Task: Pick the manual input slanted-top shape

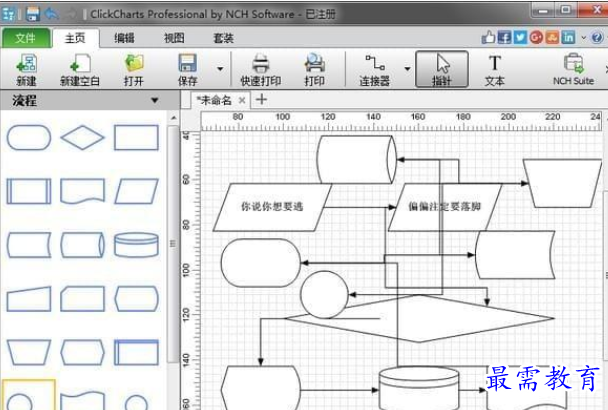Action: pyautogui.click(x=29, y=299)
